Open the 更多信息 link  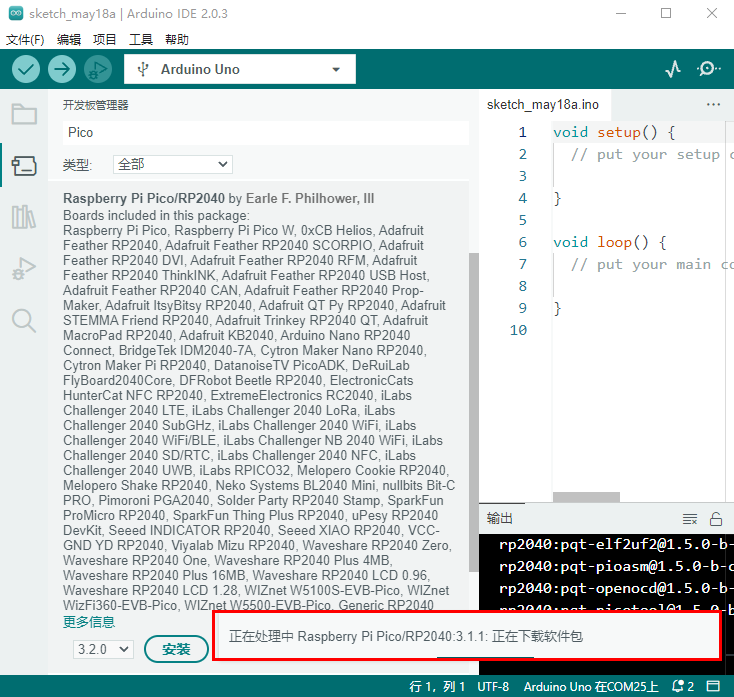point(89,622)
